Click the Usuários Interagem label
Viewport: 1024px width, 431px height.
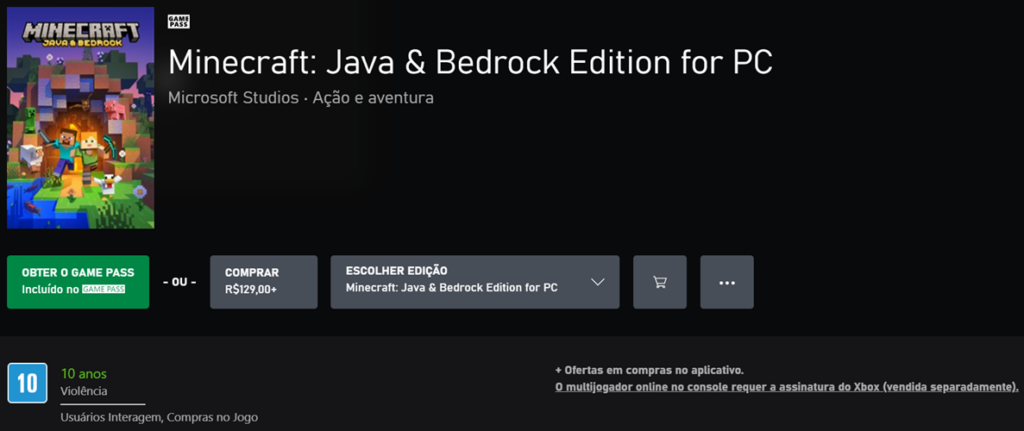[x=111, y=417]
